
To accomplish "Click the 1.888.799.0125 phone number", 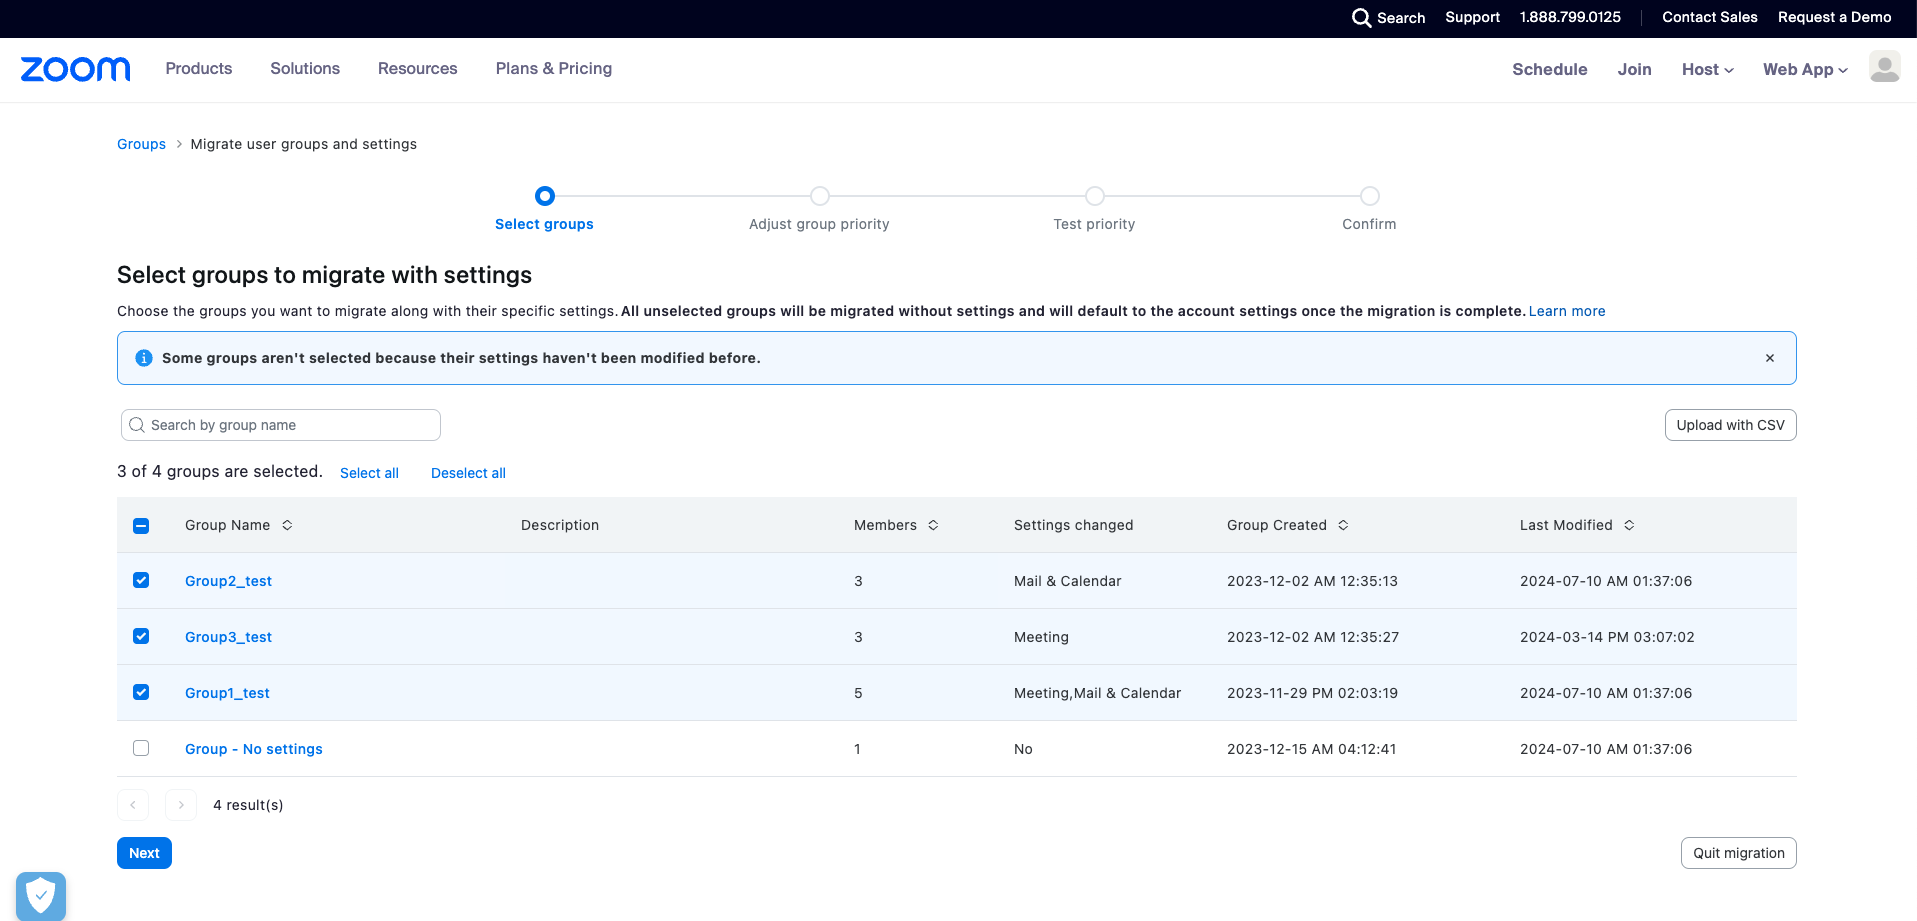I will coord(1570,17).
